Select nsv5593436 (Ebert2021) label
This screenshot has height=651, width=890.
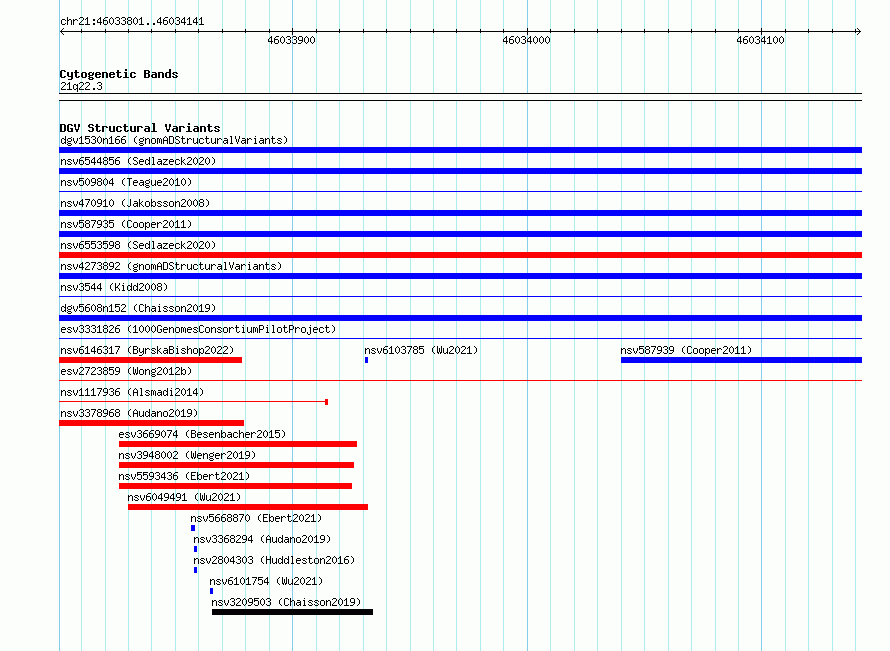(184, 476)
